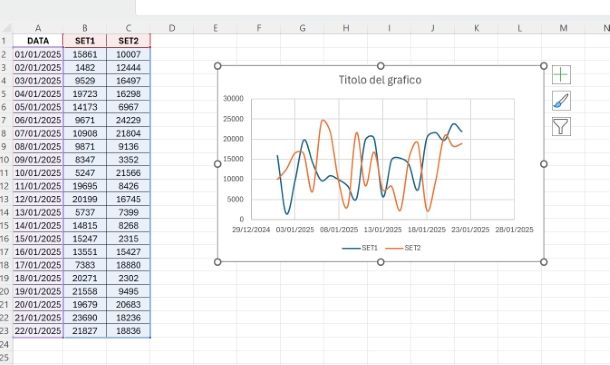The height and width of the screenshot is (365, 610).
Task: Select the SET1 header cell
Action: click(x=85, y=41)
